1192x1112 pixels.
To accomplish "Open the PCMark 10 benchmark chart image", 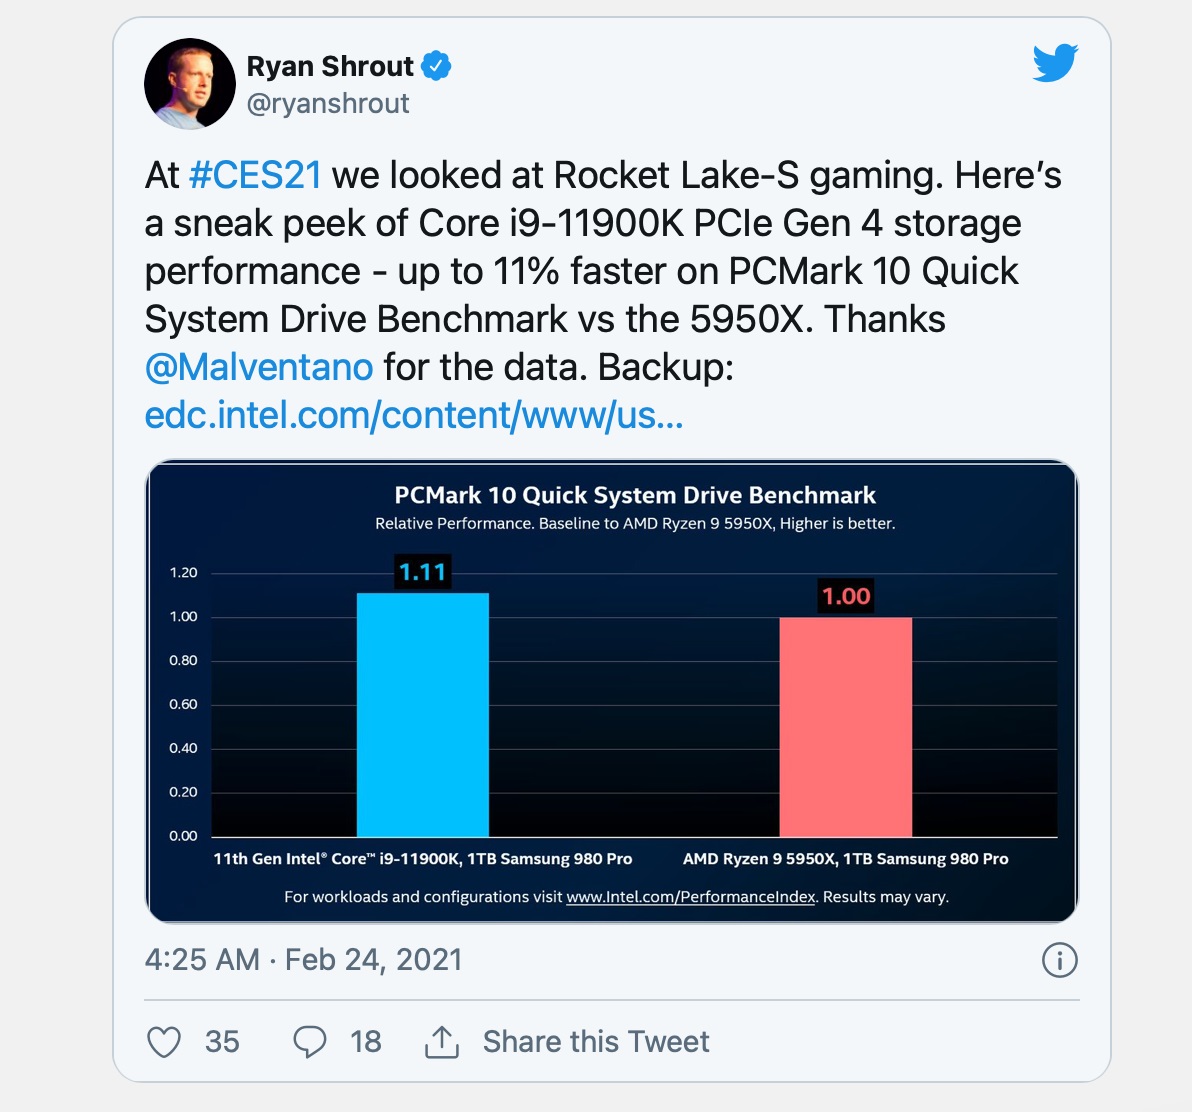I will (x=612, y=691).
